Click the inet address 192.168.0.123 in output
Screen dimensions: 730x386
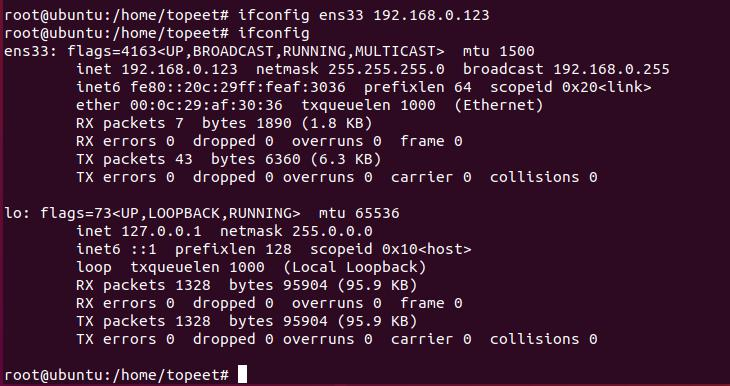tap(179, 69)
